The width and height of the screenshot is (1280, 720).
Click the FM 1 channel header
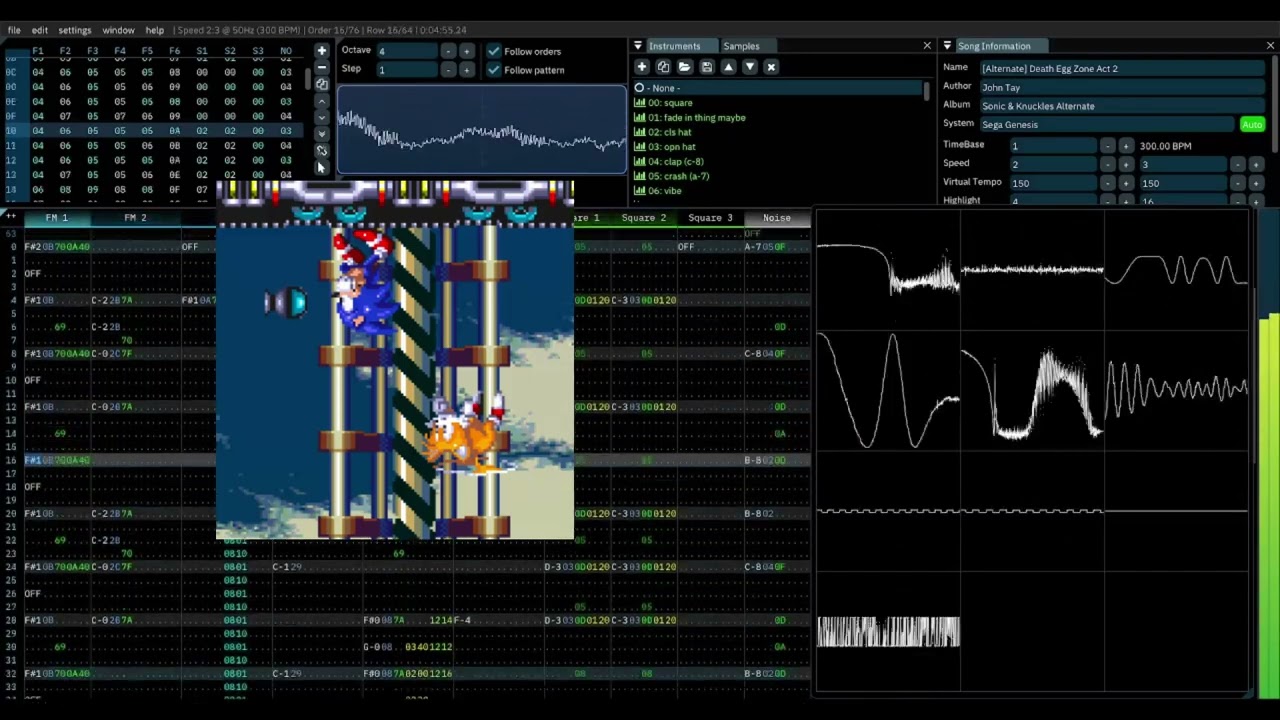tap(56, 218)
